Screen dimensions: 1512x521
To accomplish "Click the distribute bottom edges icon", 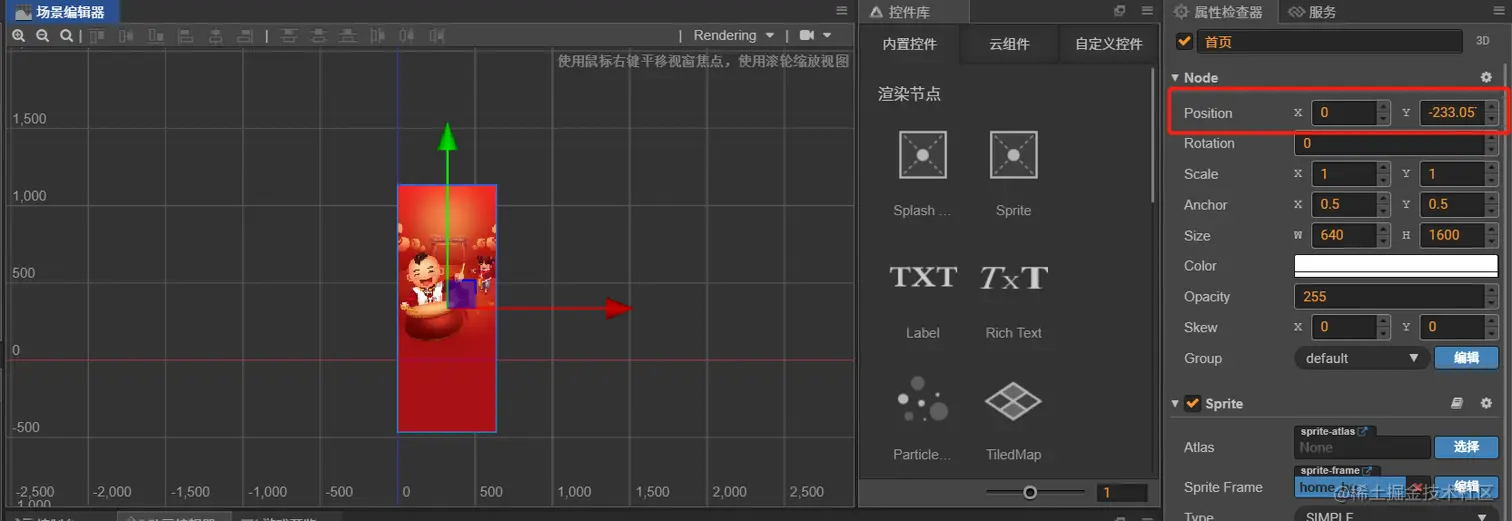I will [x=348, y=35].
